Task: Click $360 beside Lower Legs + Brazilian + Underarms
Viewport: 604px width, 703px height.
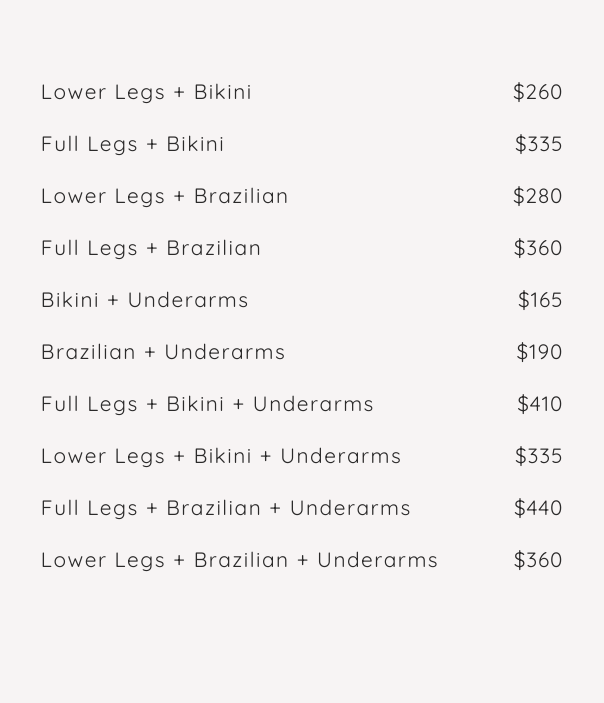Action: [x=538, y=560]
